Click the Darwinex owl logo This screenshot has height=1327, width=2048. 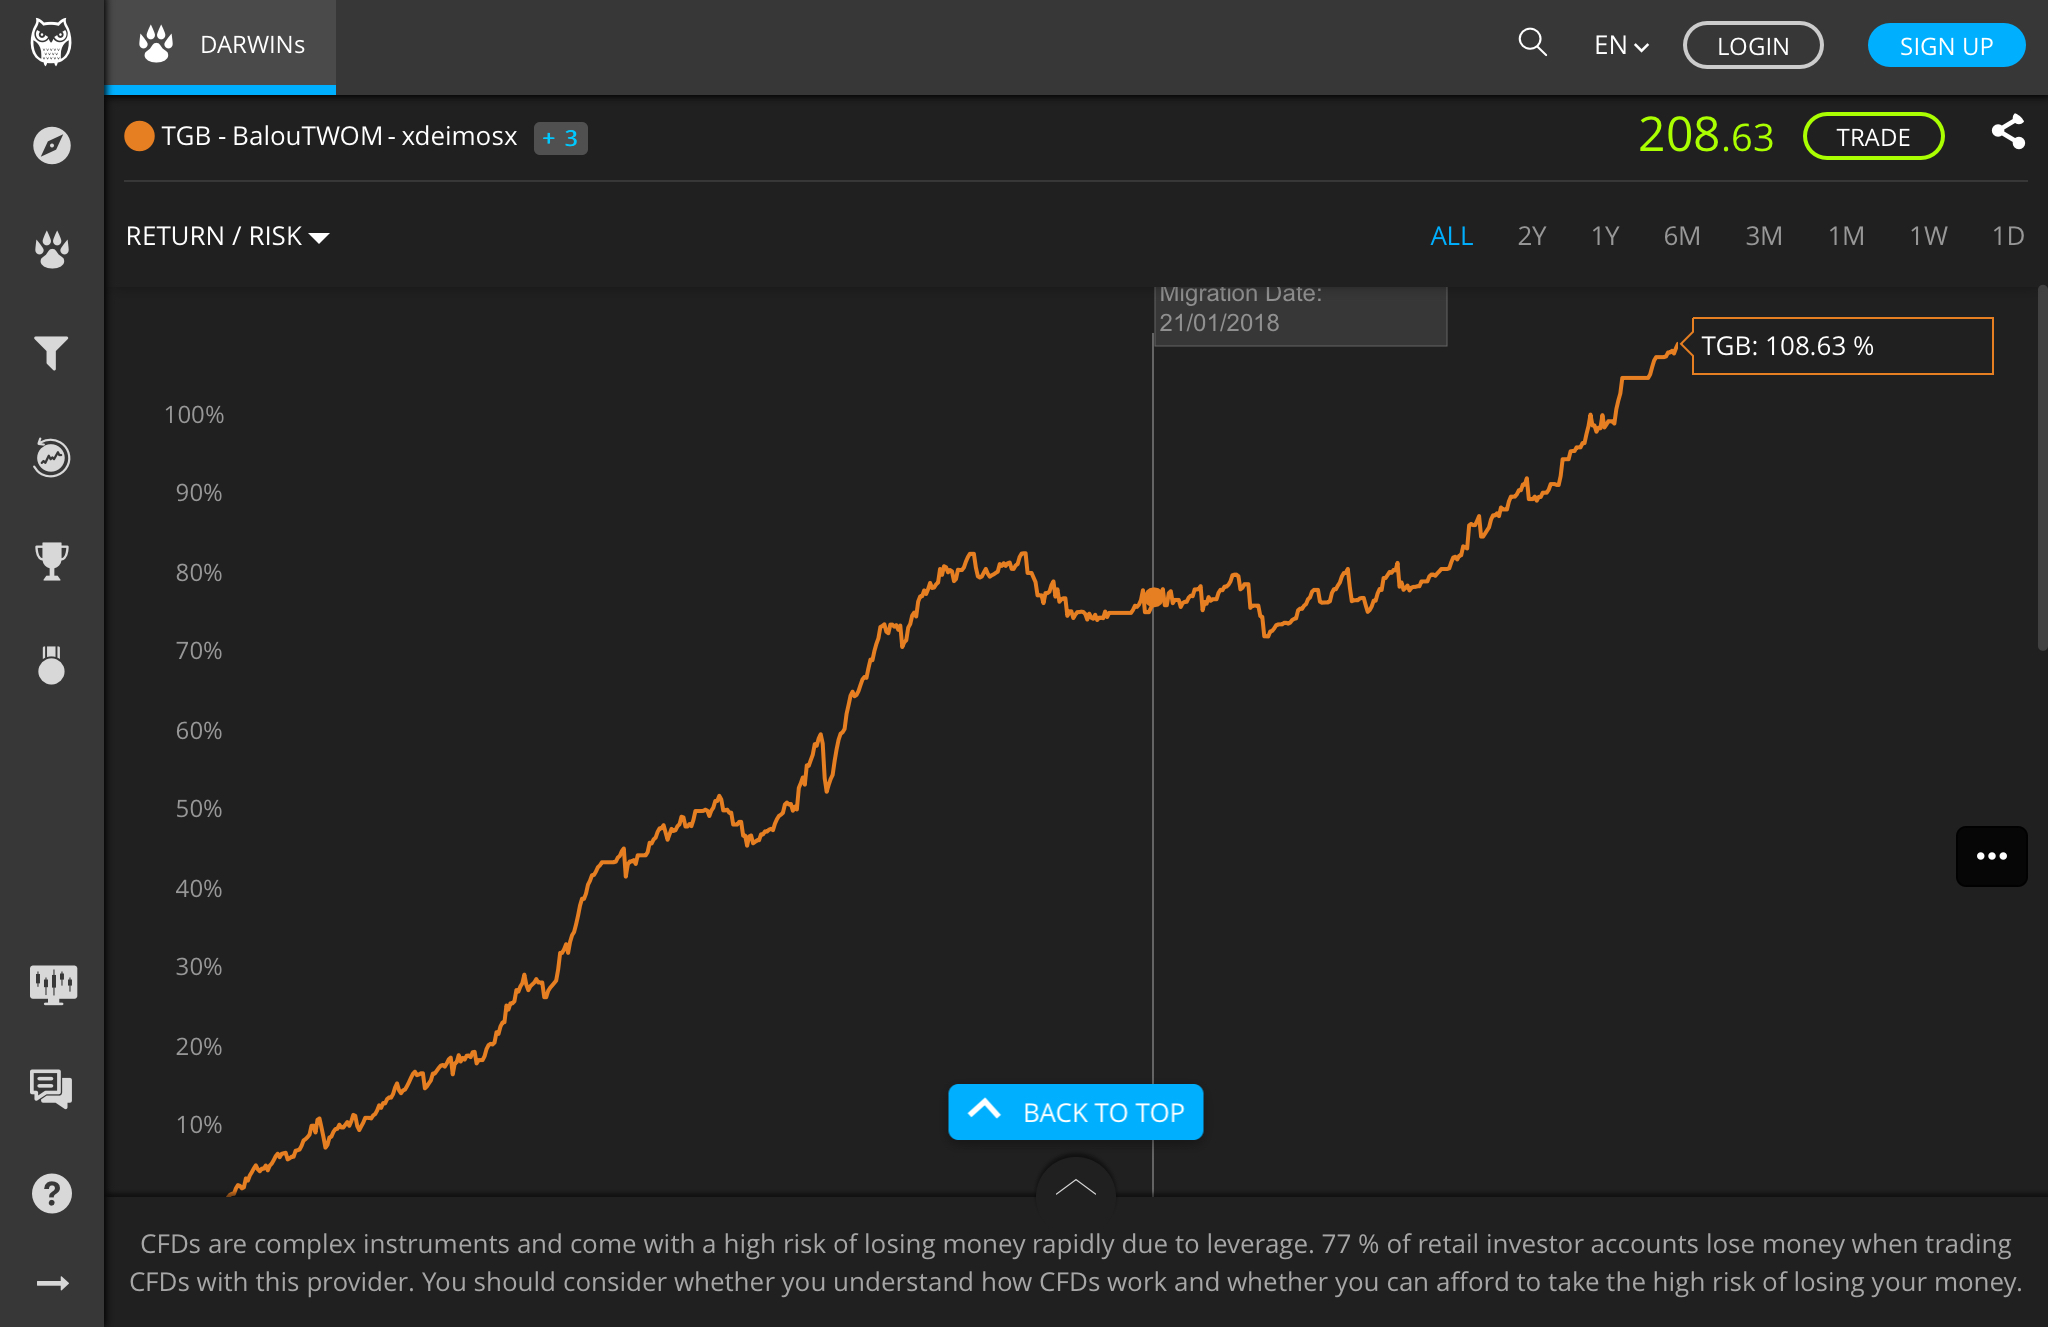point(51,42)
